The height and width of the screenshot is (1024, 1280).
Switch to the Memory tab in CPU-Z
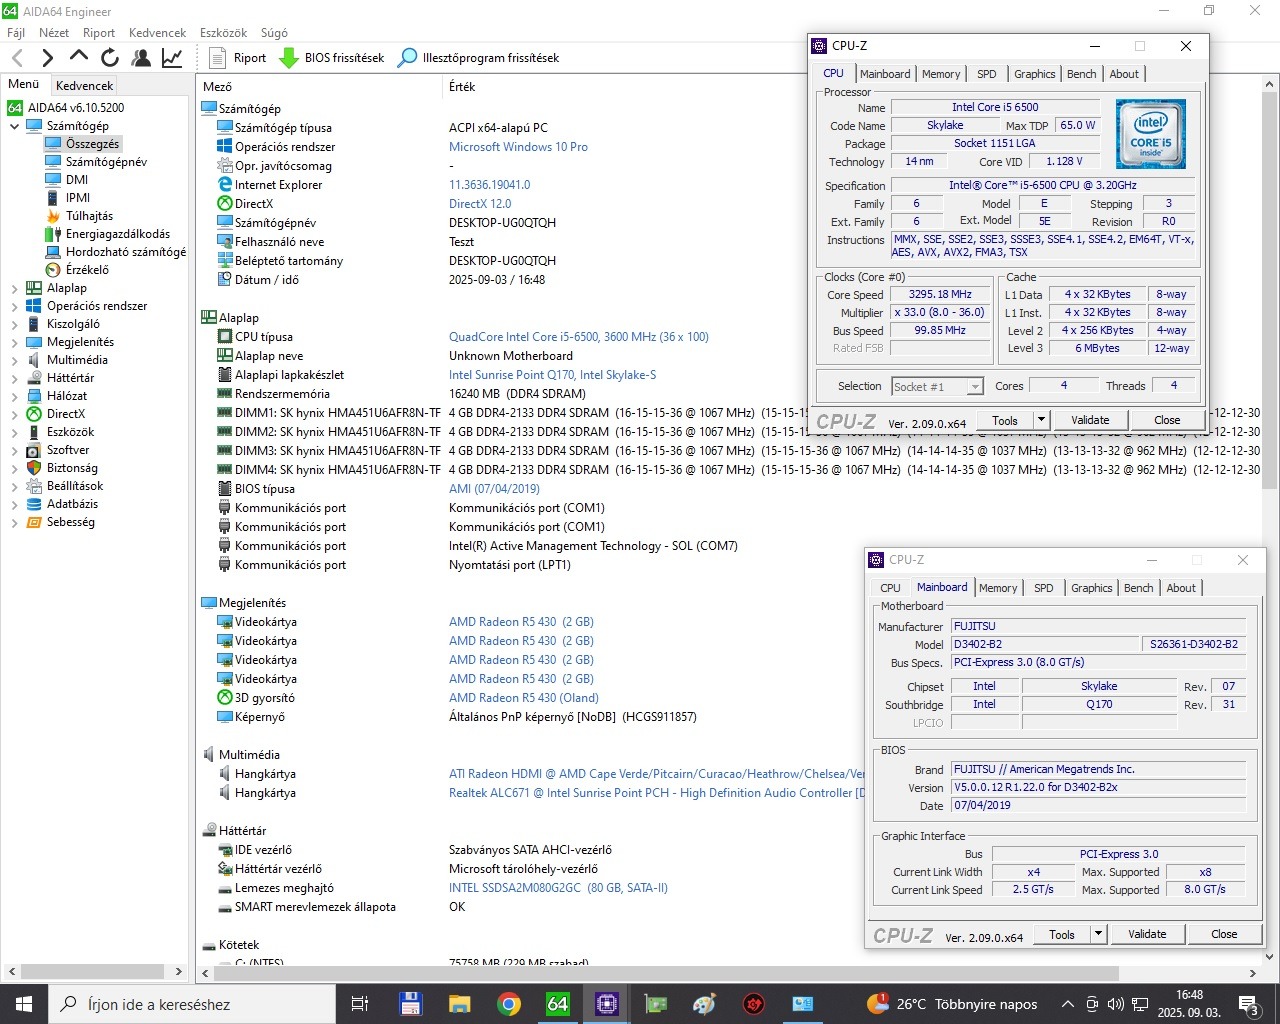tap(940, 74)
